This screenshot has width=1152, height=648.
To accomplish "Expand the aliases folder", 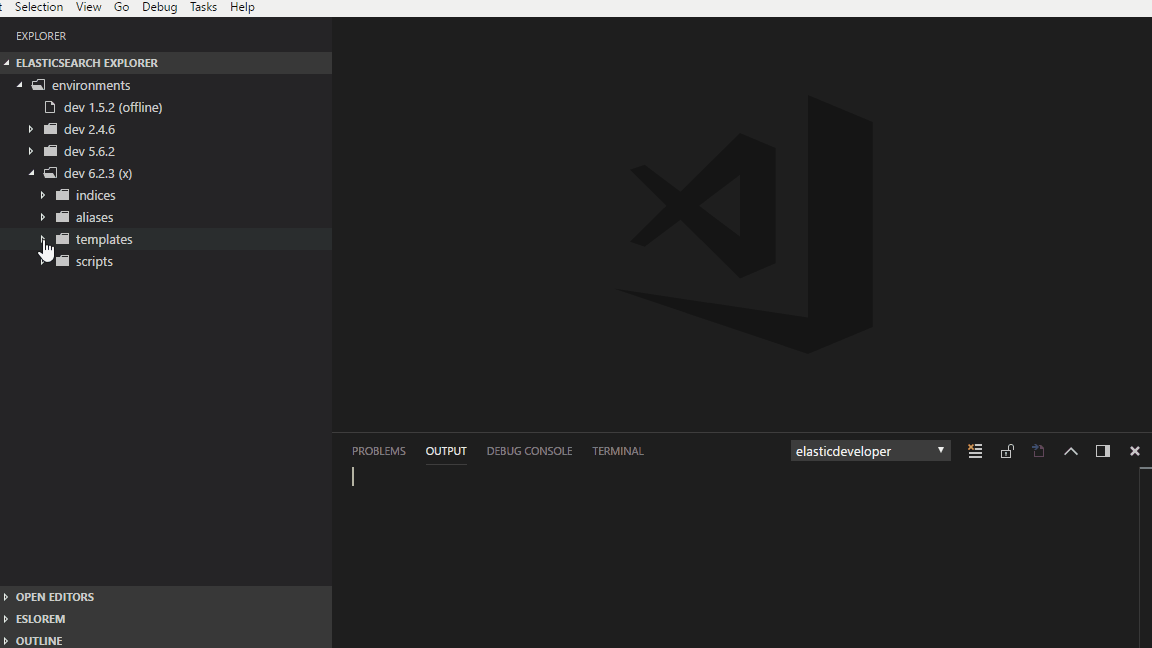I will click(43, 217).
